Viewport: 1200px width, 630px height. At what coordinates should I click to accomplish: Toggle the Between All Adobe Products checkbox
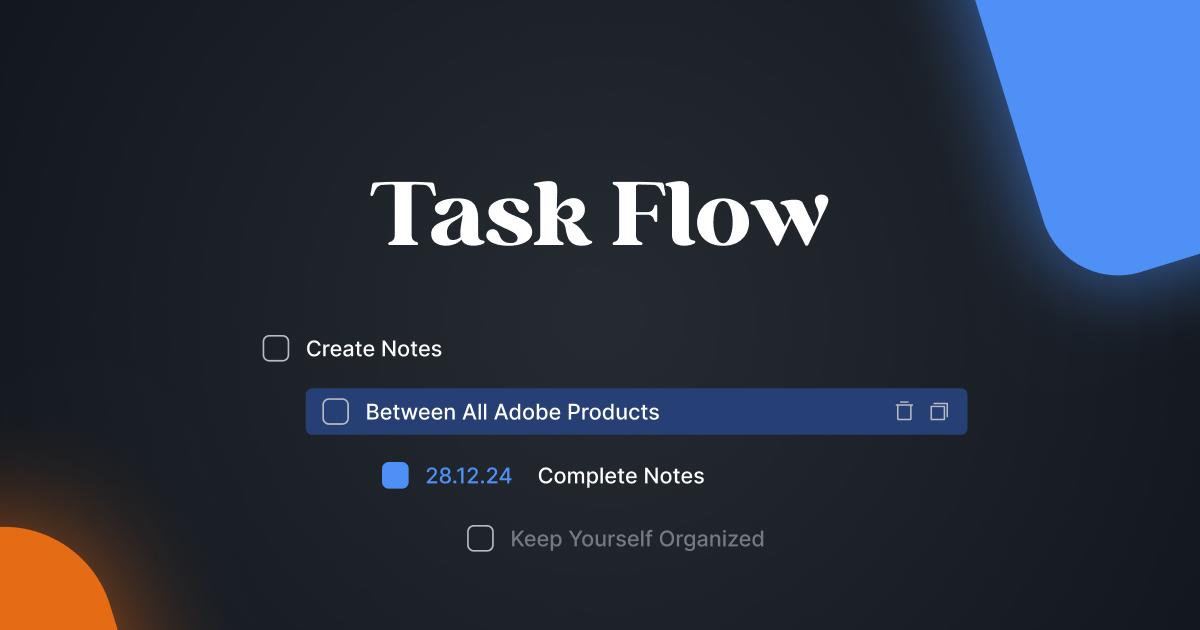335,411
